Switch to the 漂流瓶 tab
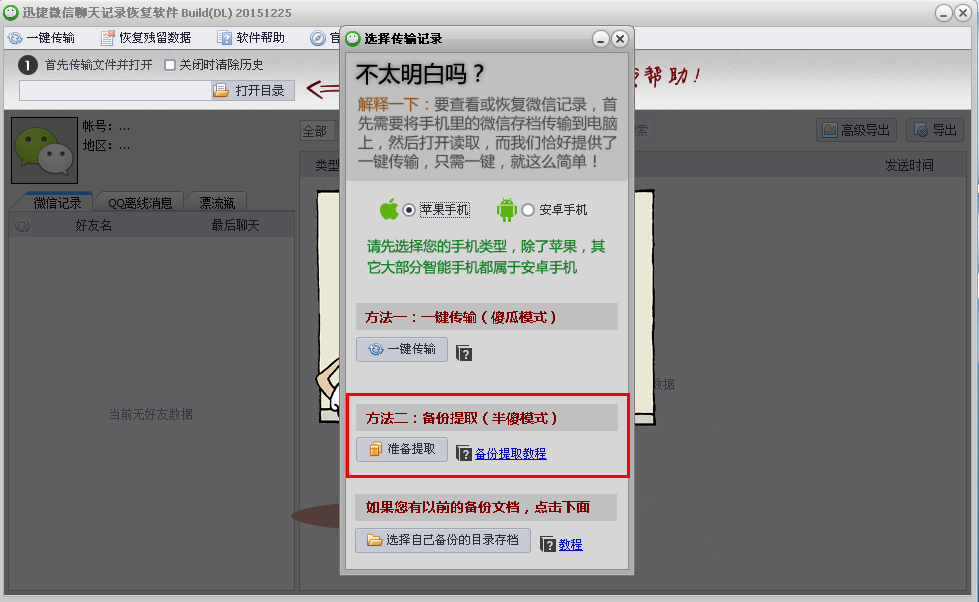Image resolution: width=979 pixels, height=602 pixels. point(217,202)
